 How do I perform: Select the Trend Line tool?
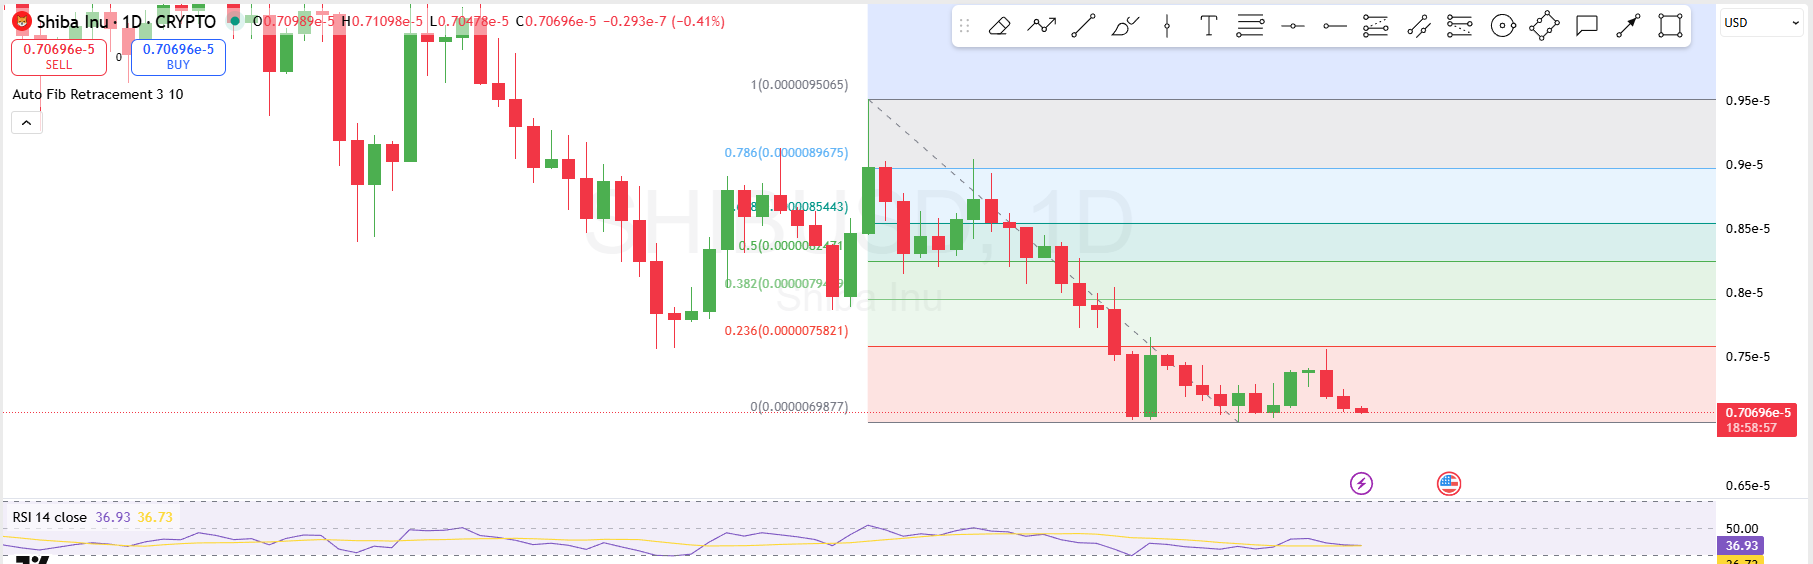click(x=1083, y=26)
